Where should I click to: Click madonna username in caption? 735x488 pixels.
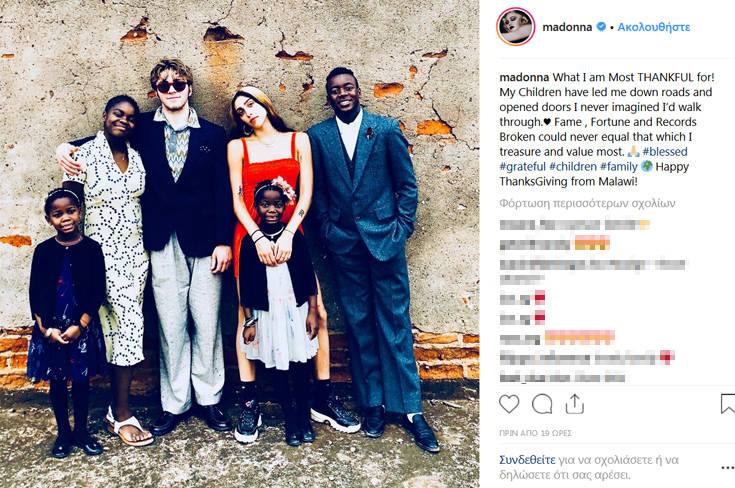pyautogui.click(x=525, y=77)
